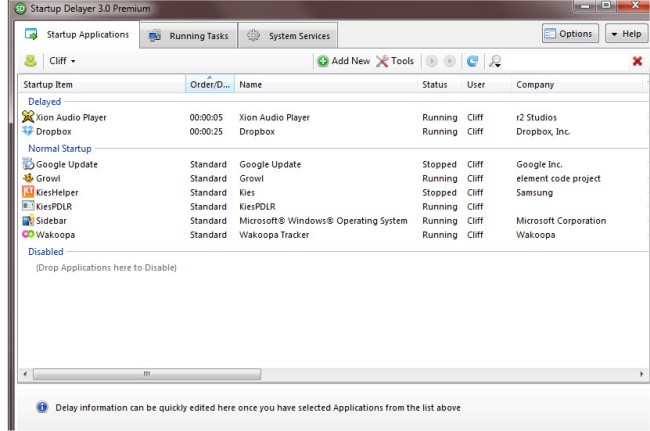650x431 pixels.
Task: Switch to the Startup Applications tab
Action: 77,34
